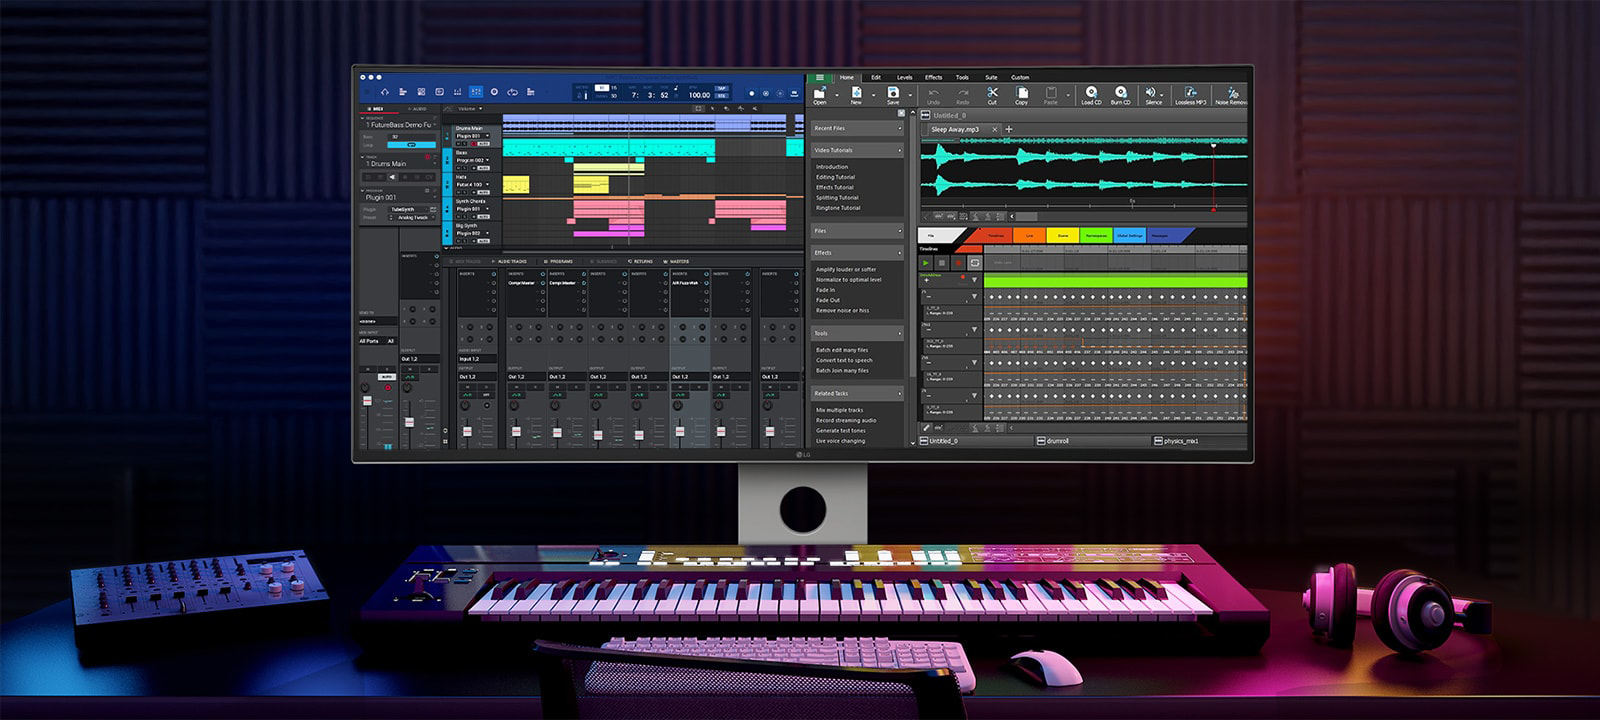Click the Silence speaker icon

click(x=1152, y=93)
